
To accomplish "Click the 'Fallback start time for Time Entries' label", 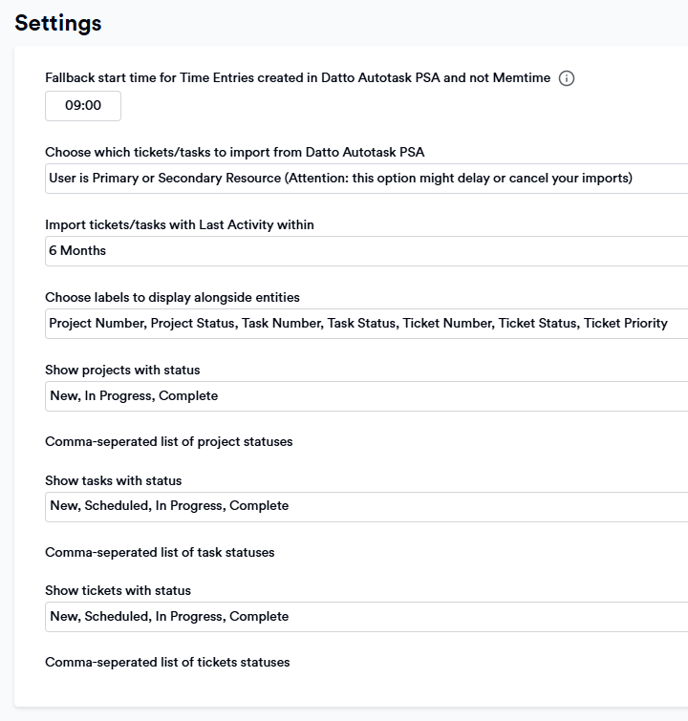I will point(298,78).
